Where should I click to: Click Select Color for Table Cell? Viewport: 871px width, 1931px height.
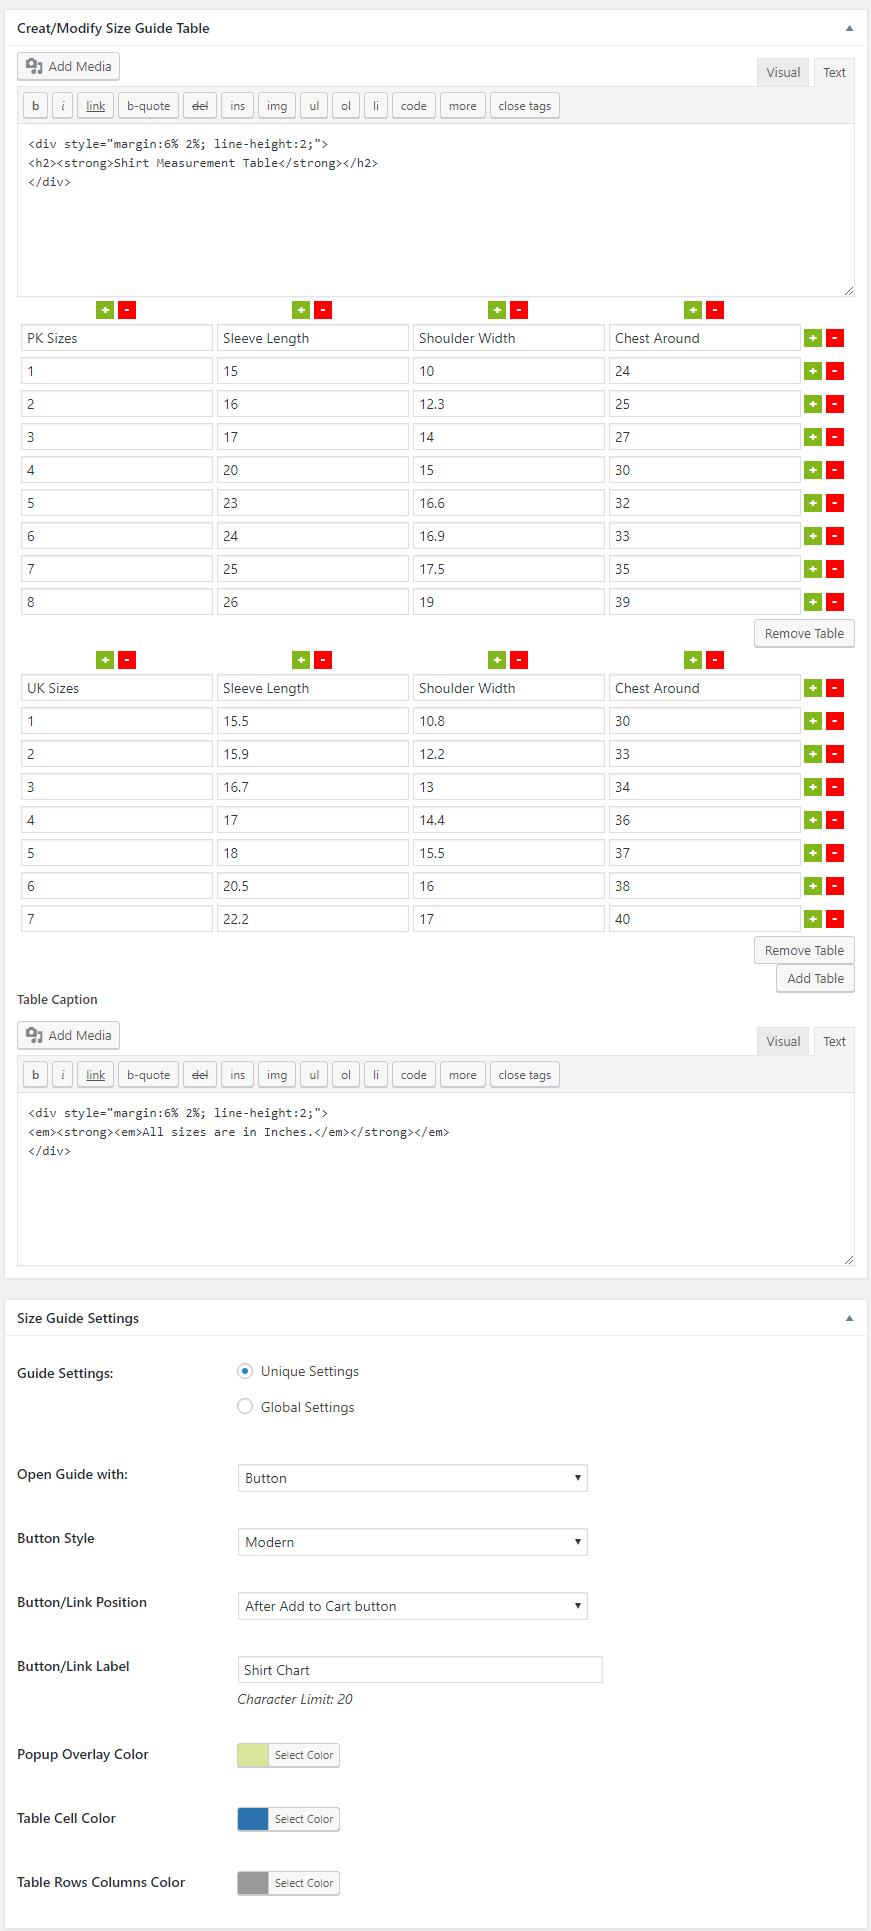click(x=304, y=1819)
